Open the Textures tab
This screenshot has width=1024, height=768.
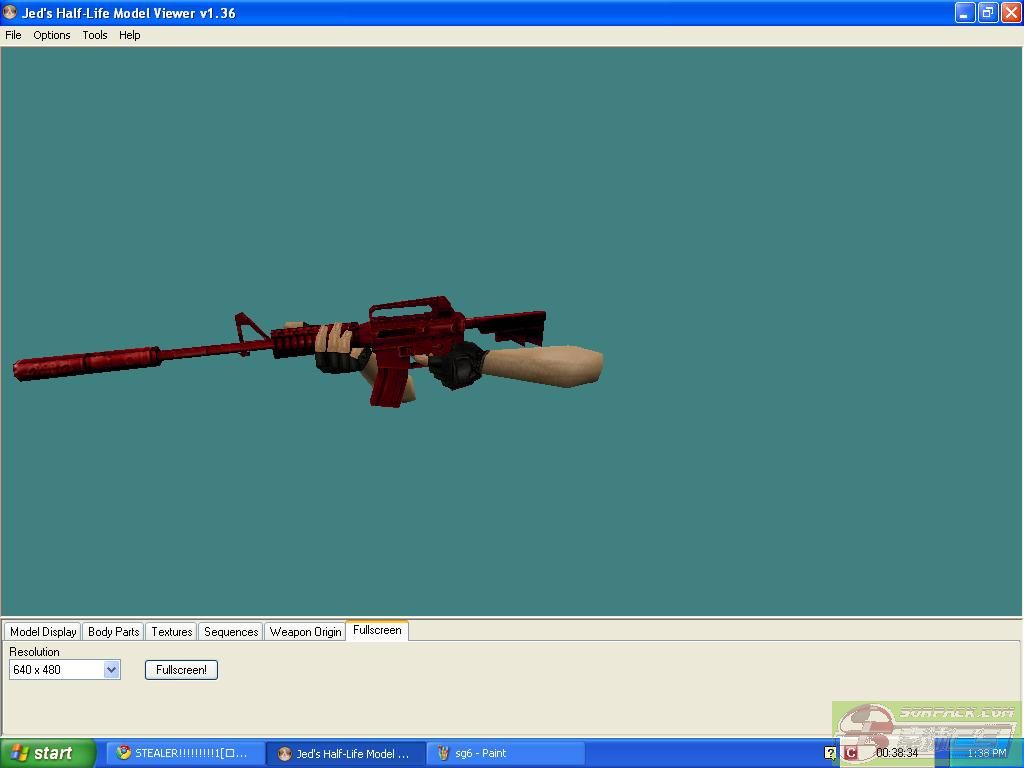pyautogui.click(x=171, y=632)
